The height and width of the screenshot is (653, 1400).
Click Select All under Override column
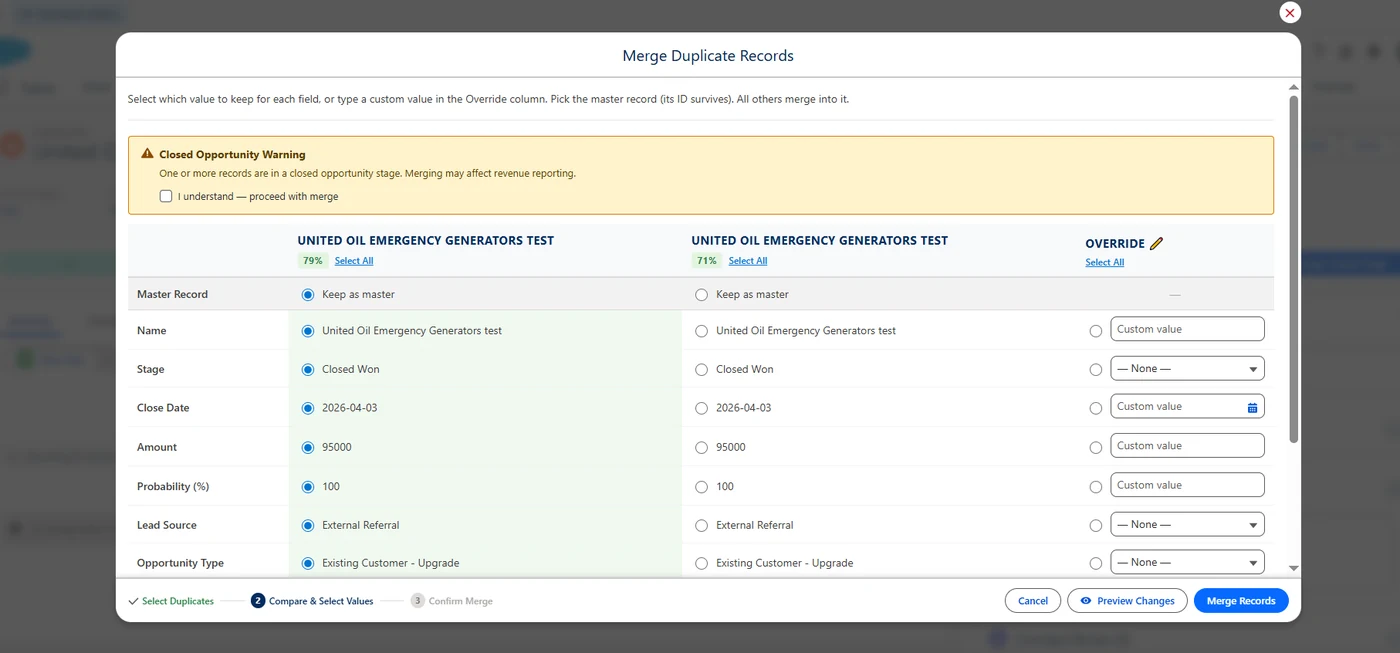click(1105, 263)
